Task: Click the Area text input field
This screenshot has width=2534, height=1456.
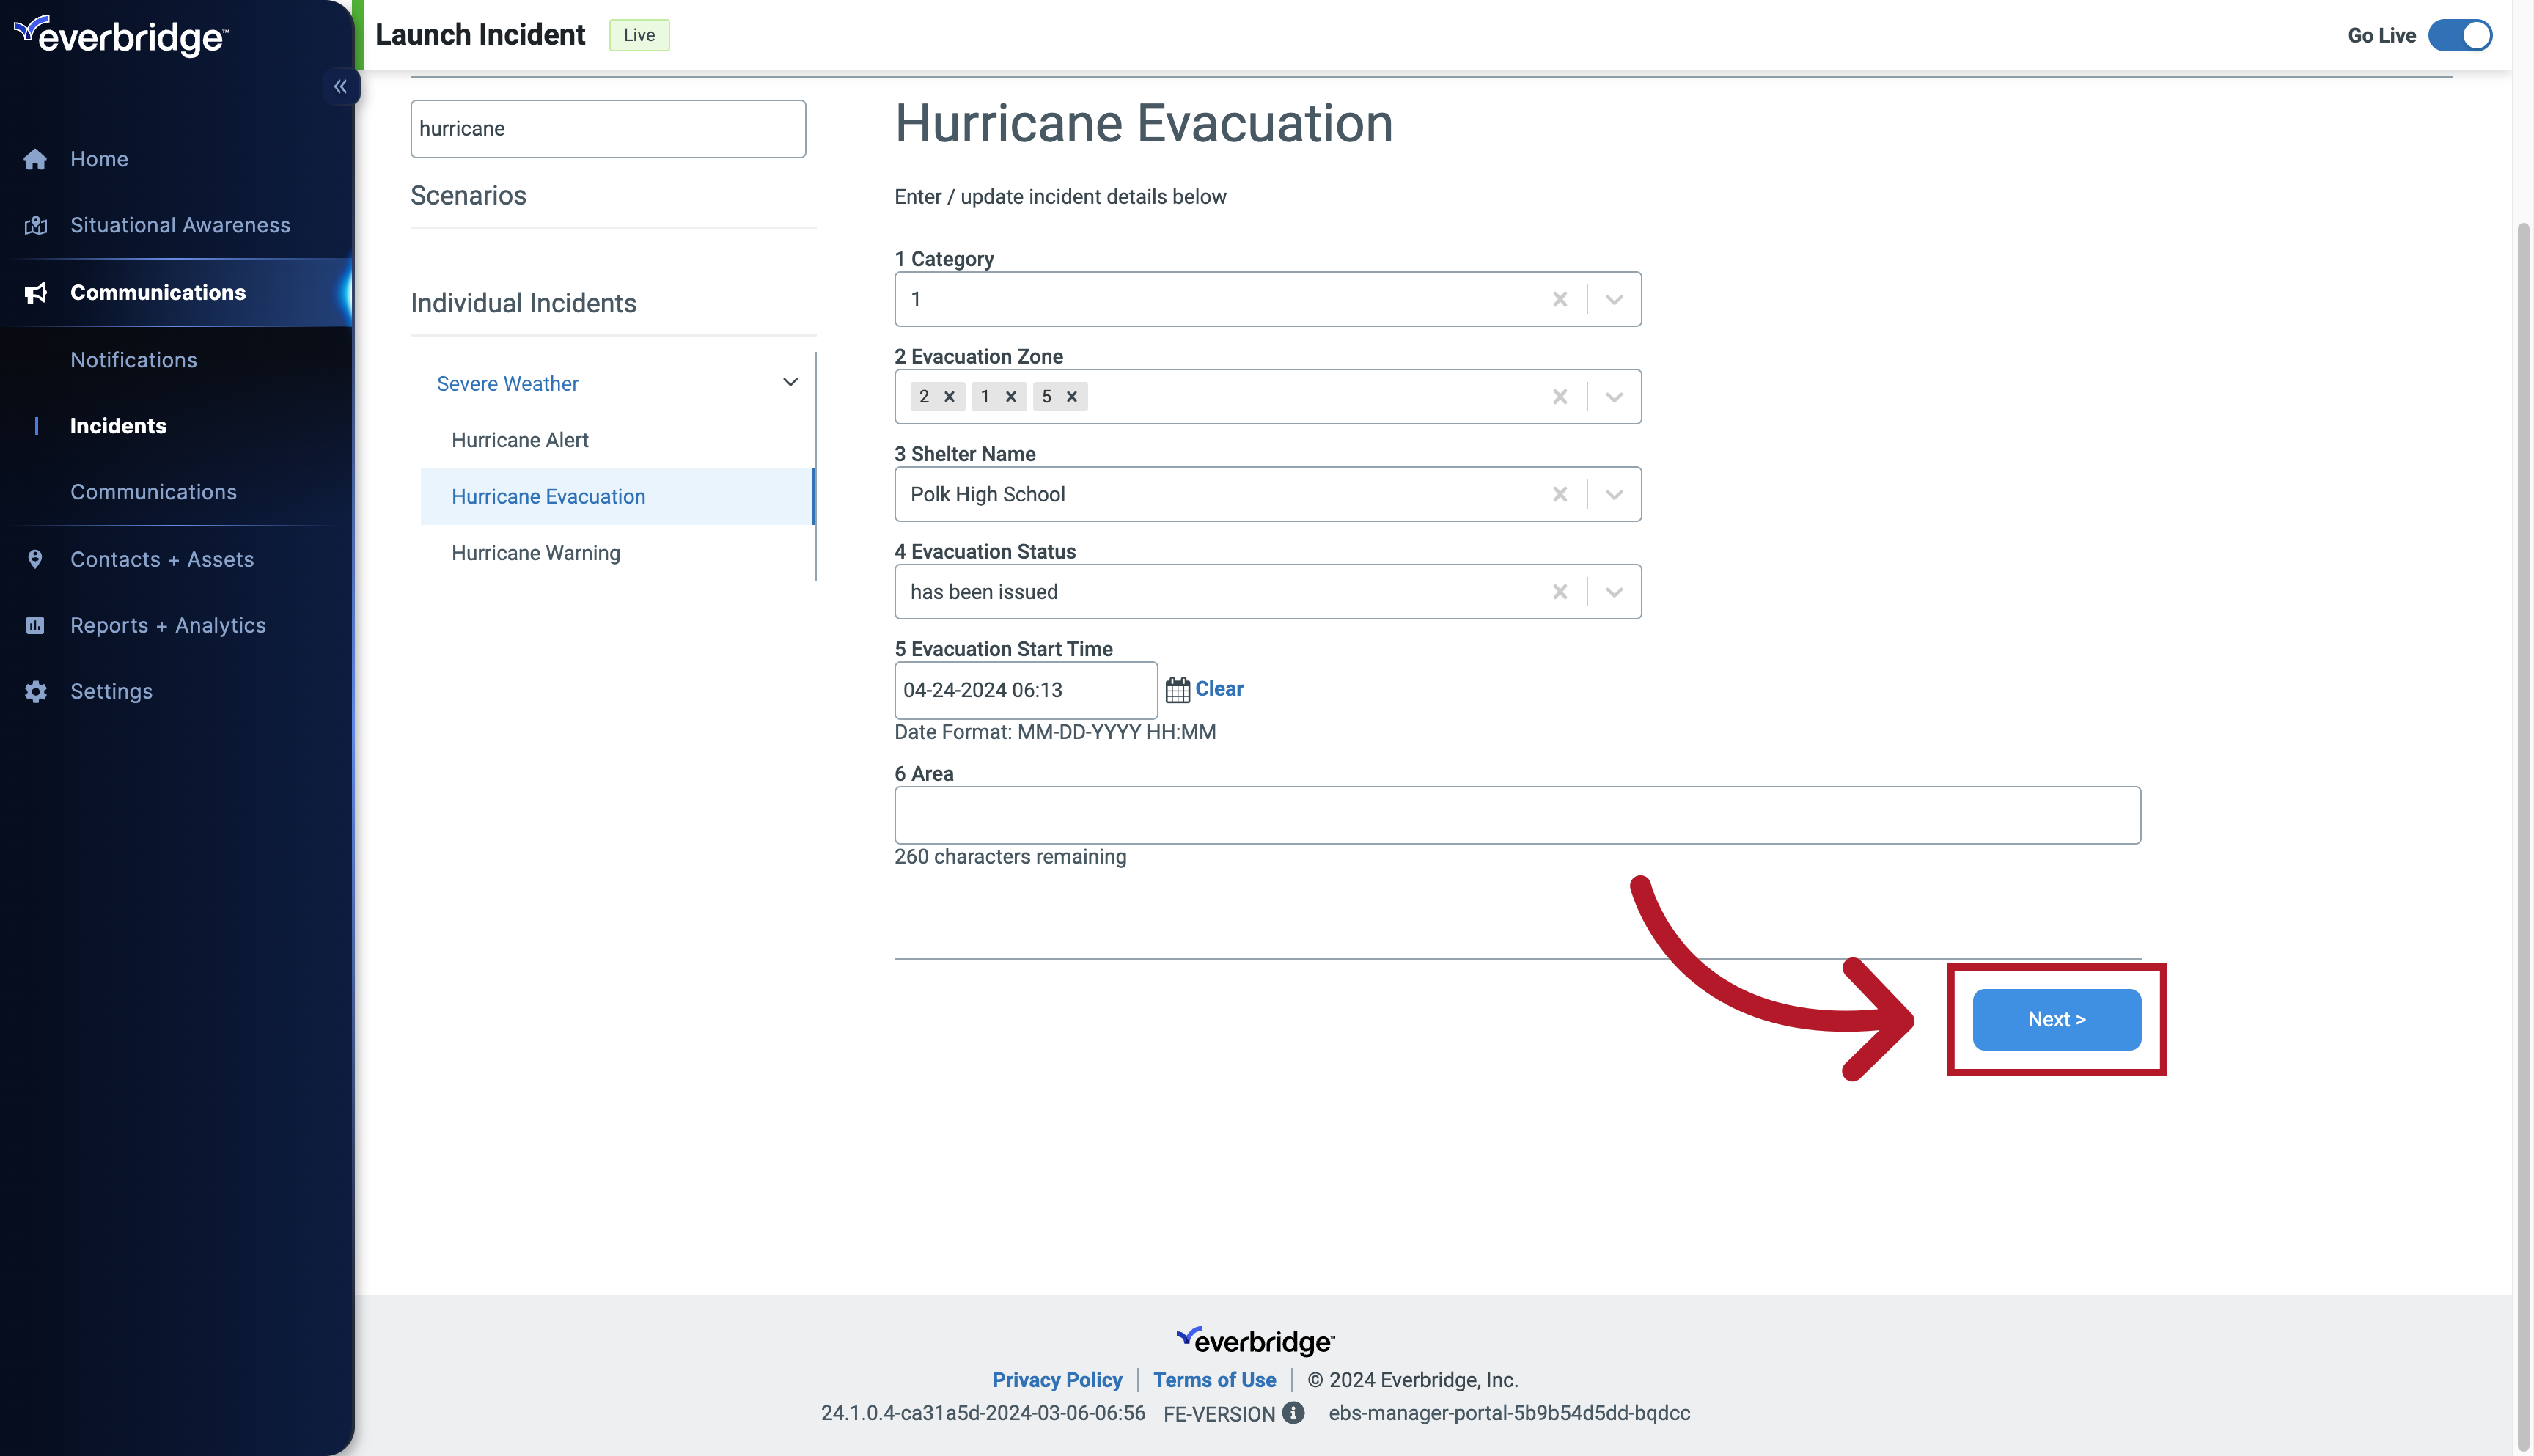Action: pos(1516,814)
